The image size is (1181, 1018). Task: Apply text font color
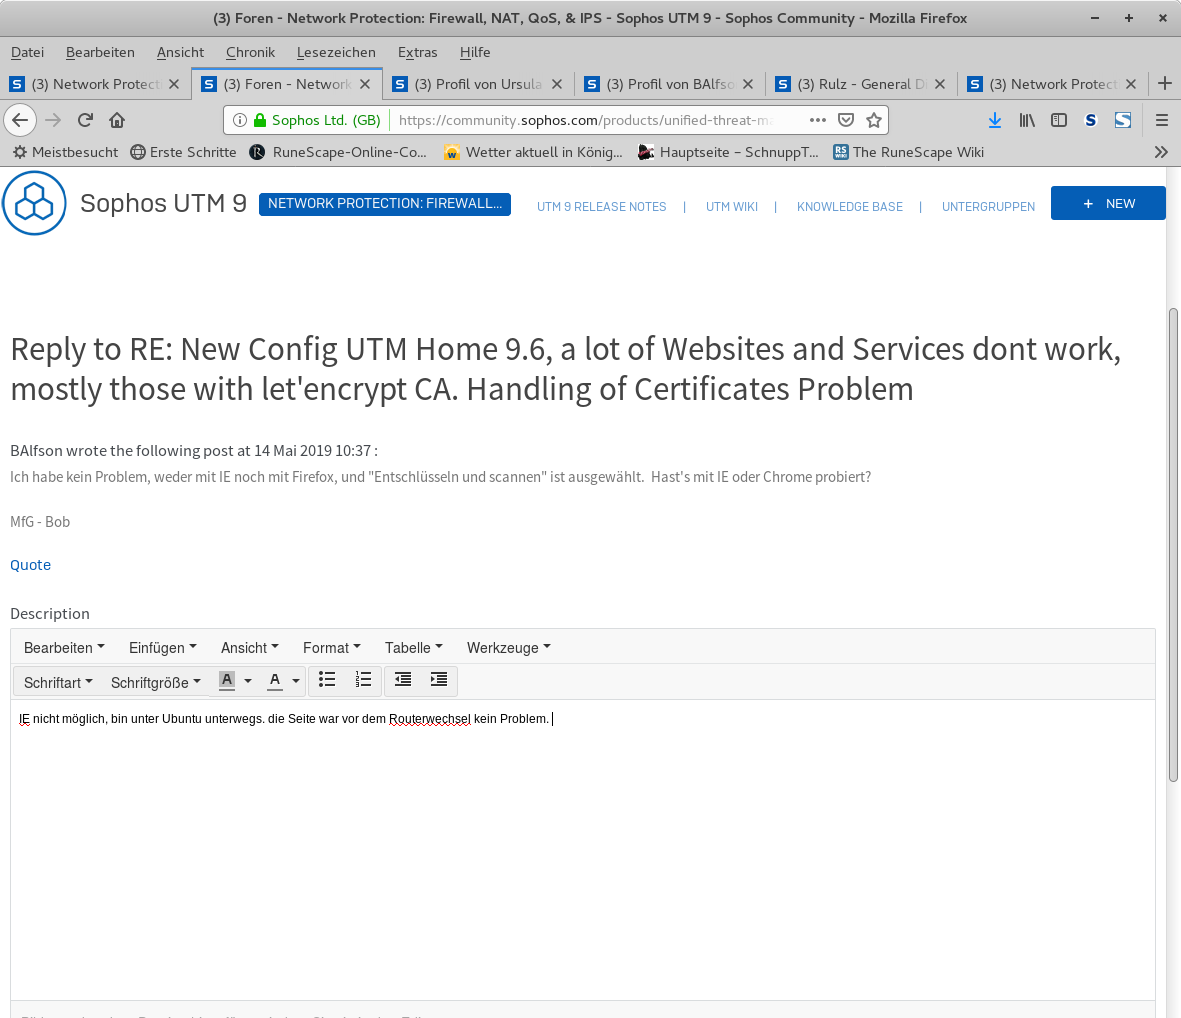[275, 681]
